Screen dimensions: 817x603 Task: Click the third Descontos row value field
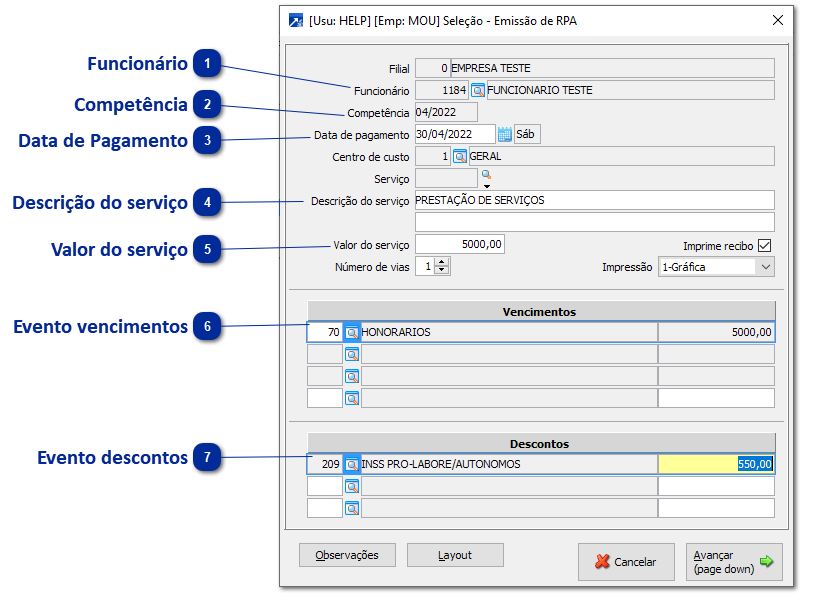click(x=716, y=508)
